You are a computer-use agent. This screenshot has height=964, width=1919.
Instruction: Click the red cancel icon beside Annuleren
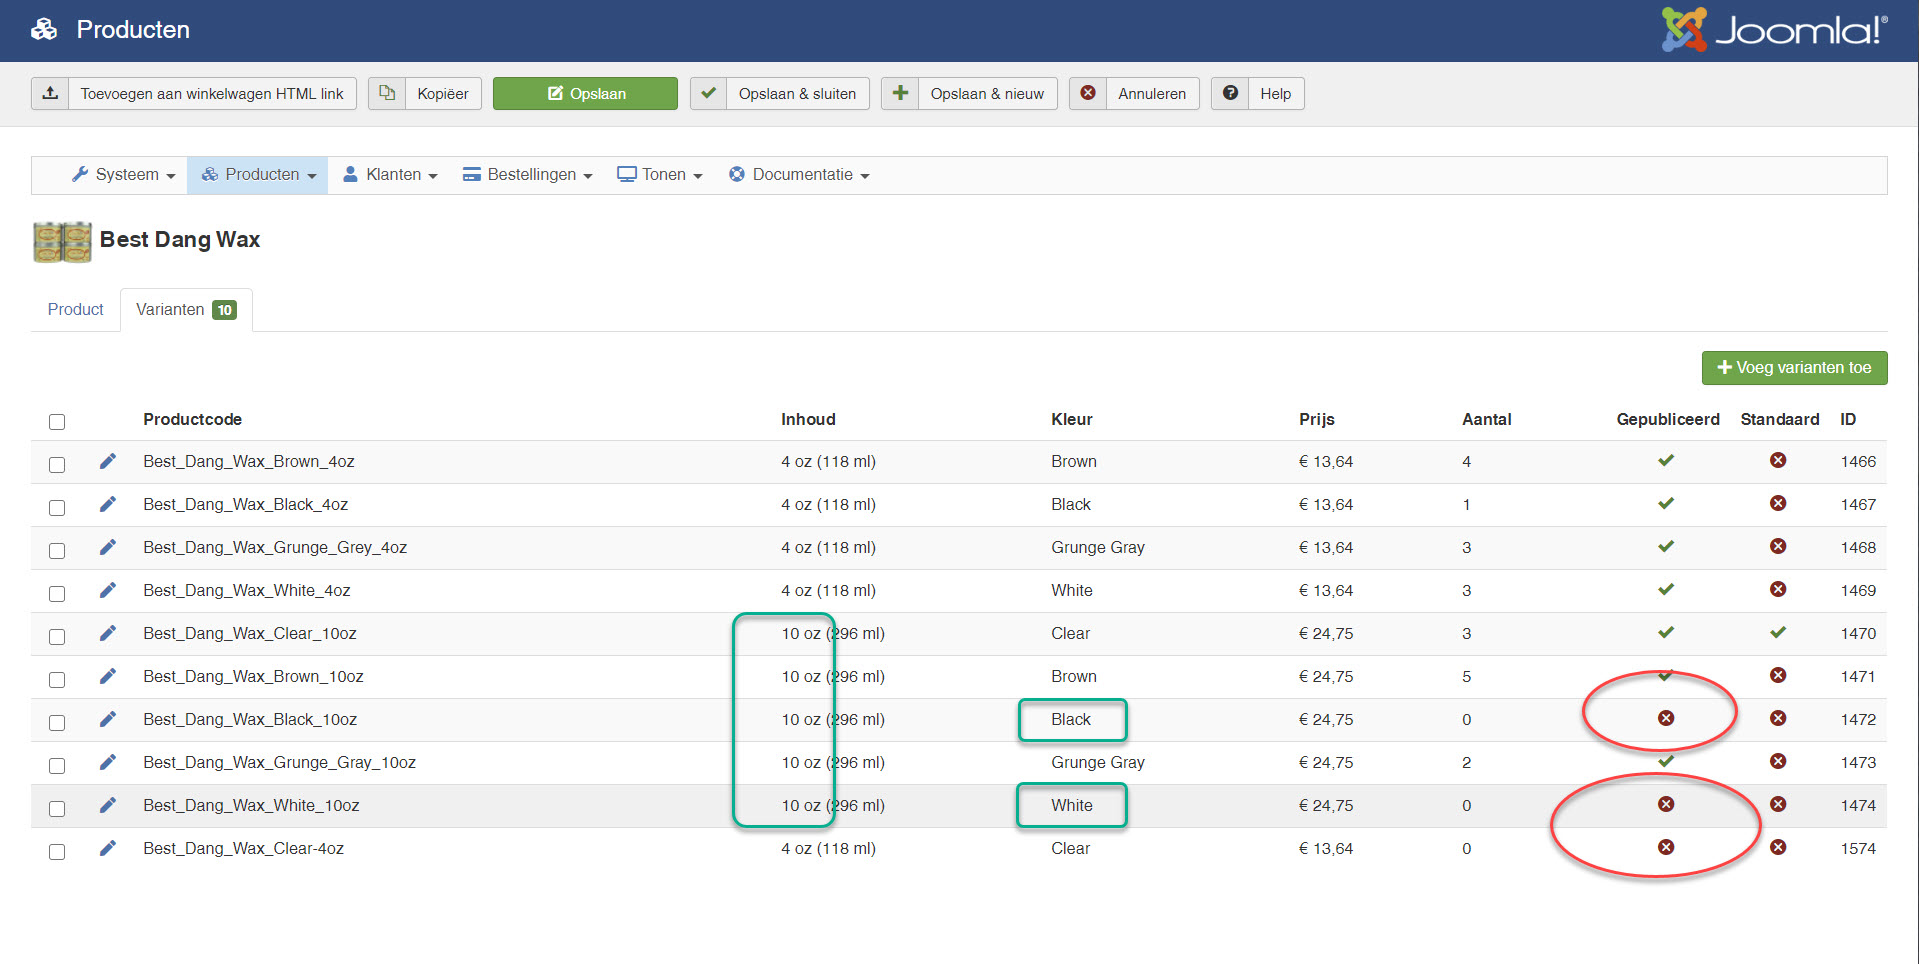tap(1088, 93)
